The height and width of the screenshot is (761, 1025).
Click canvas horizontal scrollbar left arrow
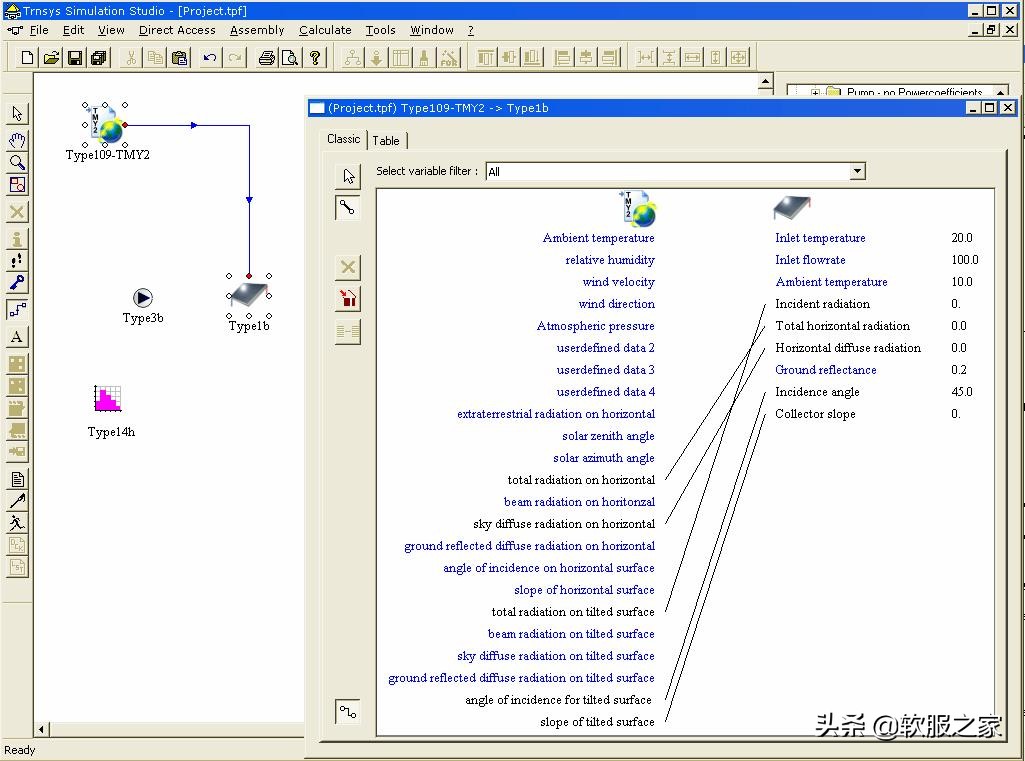coord(42,729)
